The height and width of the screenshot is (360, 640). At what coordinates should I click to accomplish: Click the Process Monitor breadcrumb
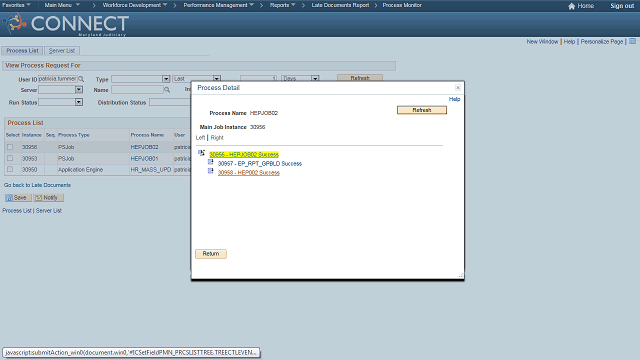click(x=402, y=5)
